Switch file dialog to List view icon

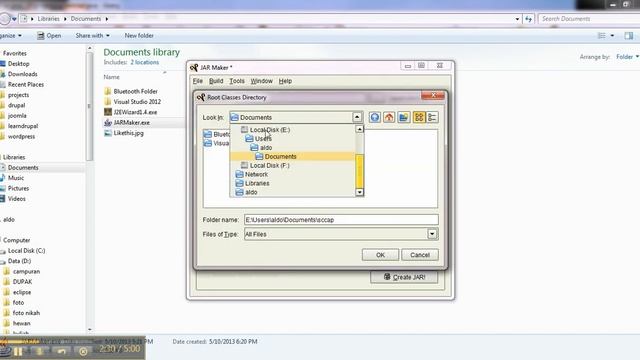click(x=419, y=118)
